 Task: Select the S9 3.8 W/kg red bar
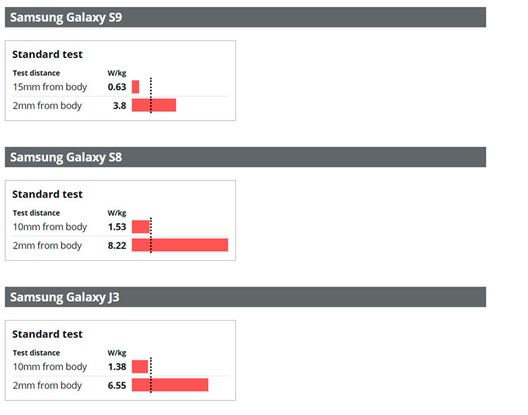154,105
